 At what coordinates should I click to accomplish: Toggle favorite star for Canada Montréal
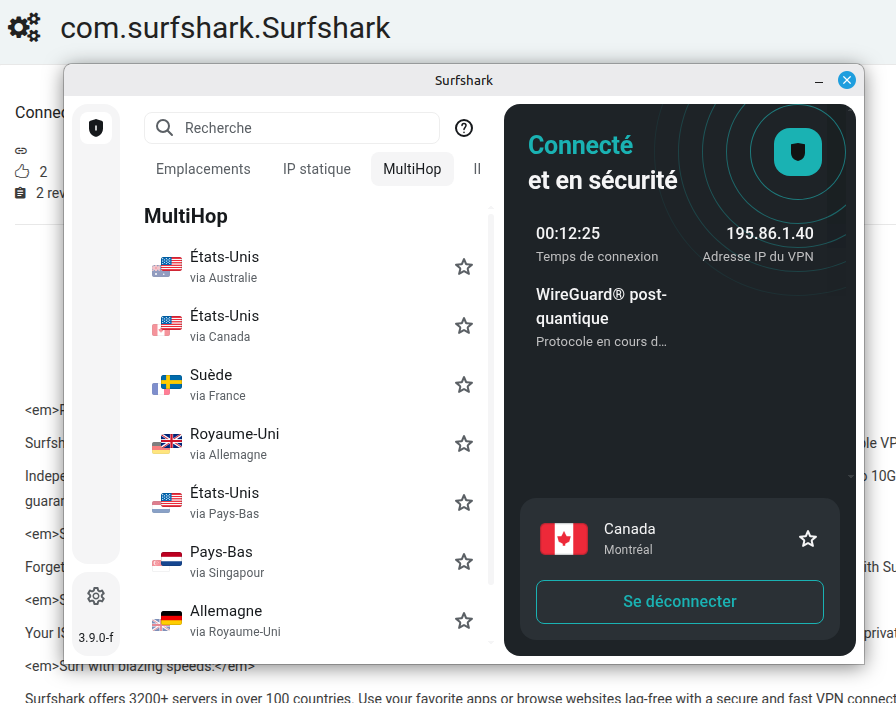coord(807,538)
